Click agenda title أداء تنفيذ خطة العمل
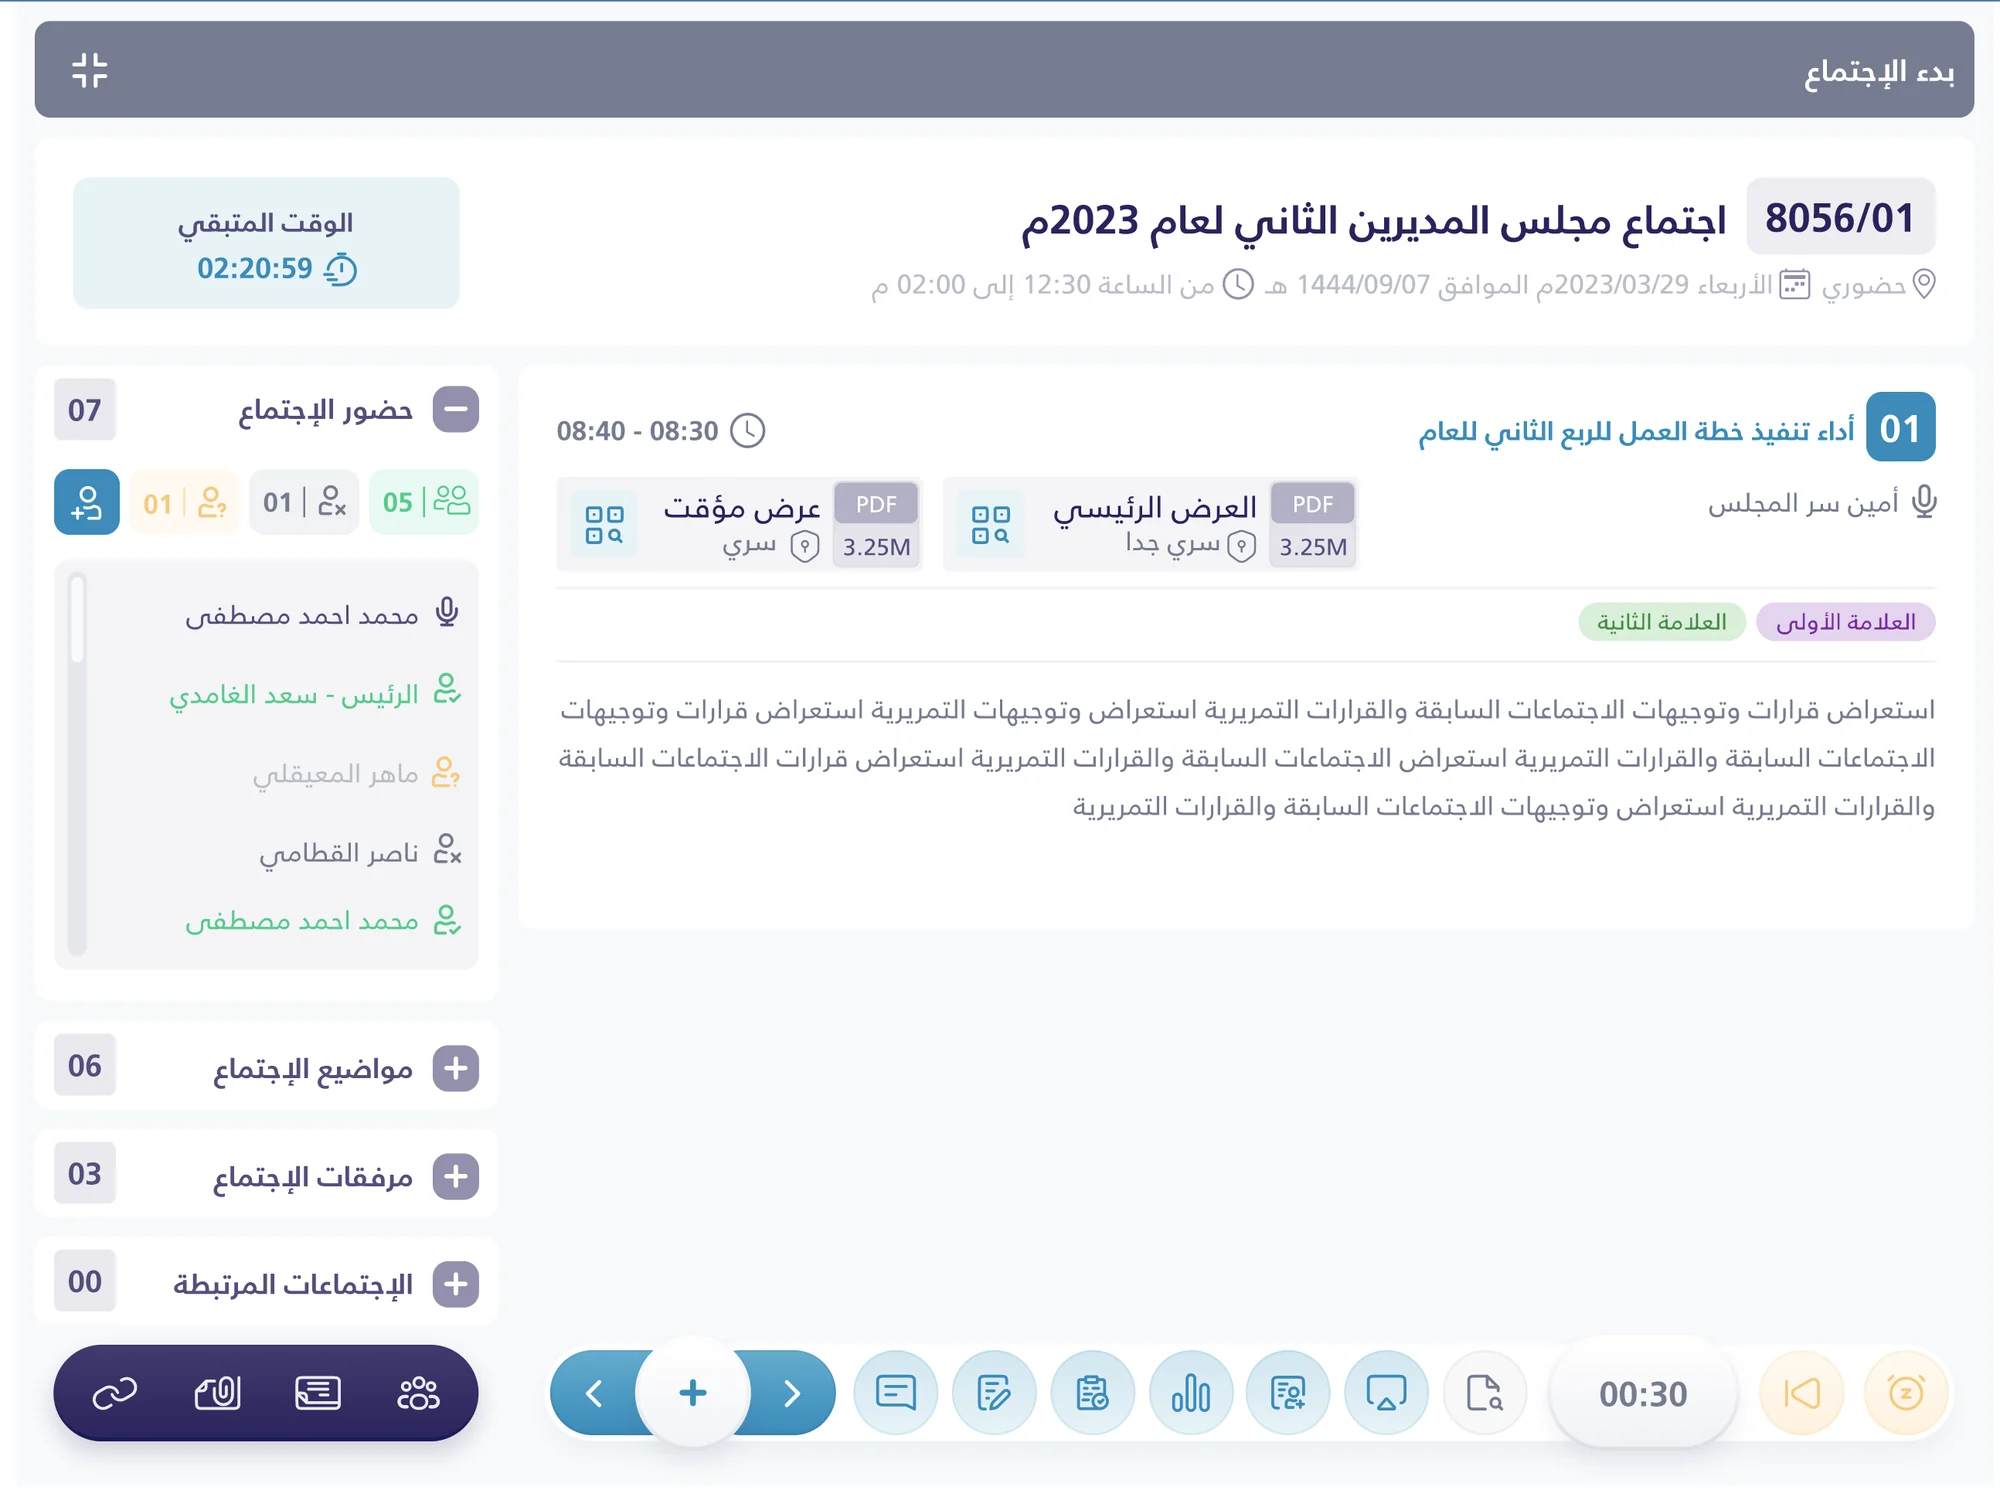Viewport: 2000px width, 1504px height. (1636, 431)
